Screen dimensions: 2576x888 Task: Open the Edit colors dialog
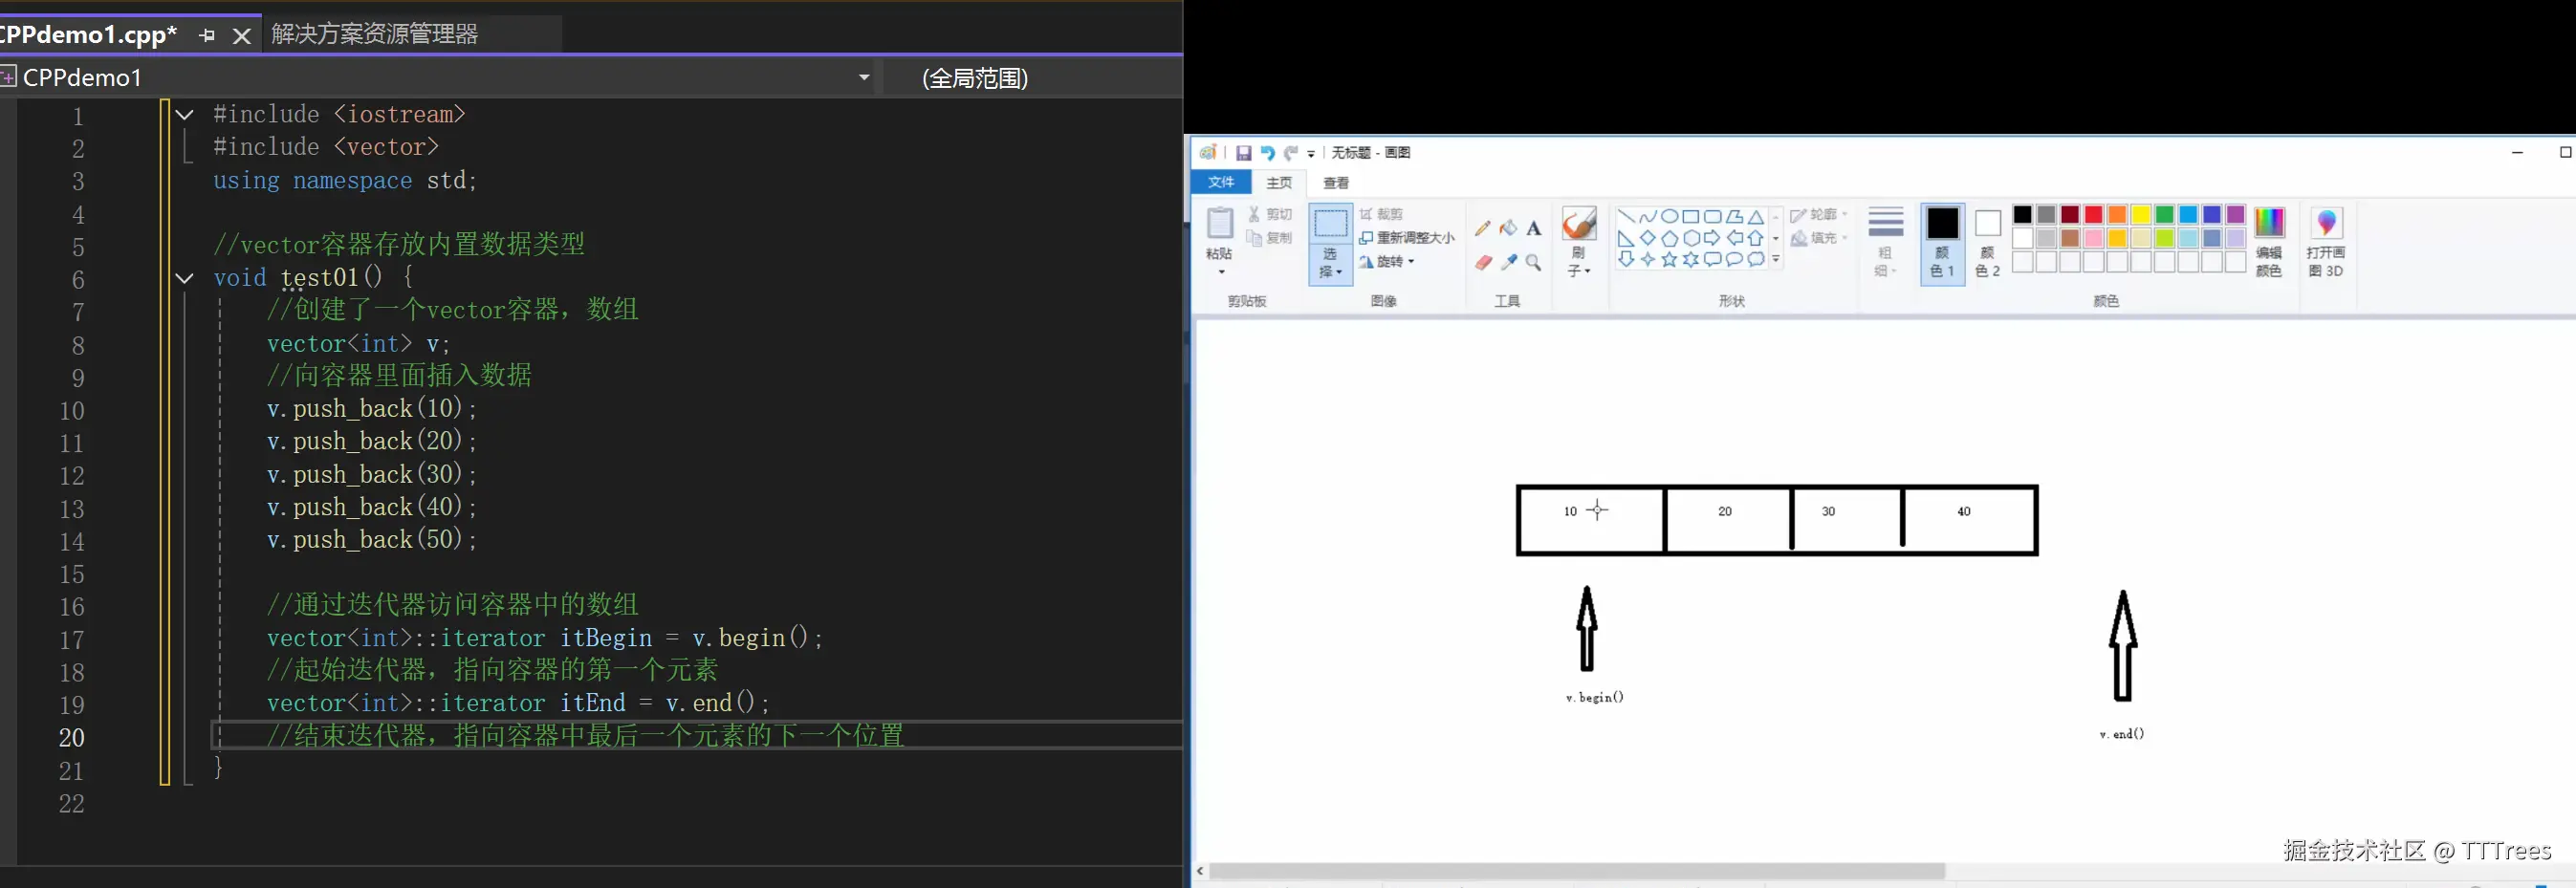2269,242
